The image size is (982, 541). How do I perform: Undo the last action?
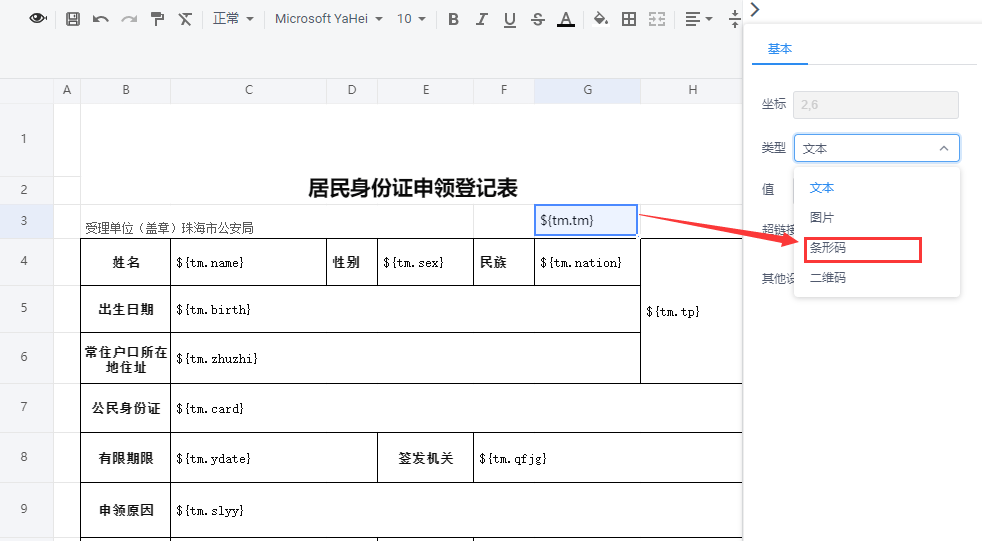[101, 19]
